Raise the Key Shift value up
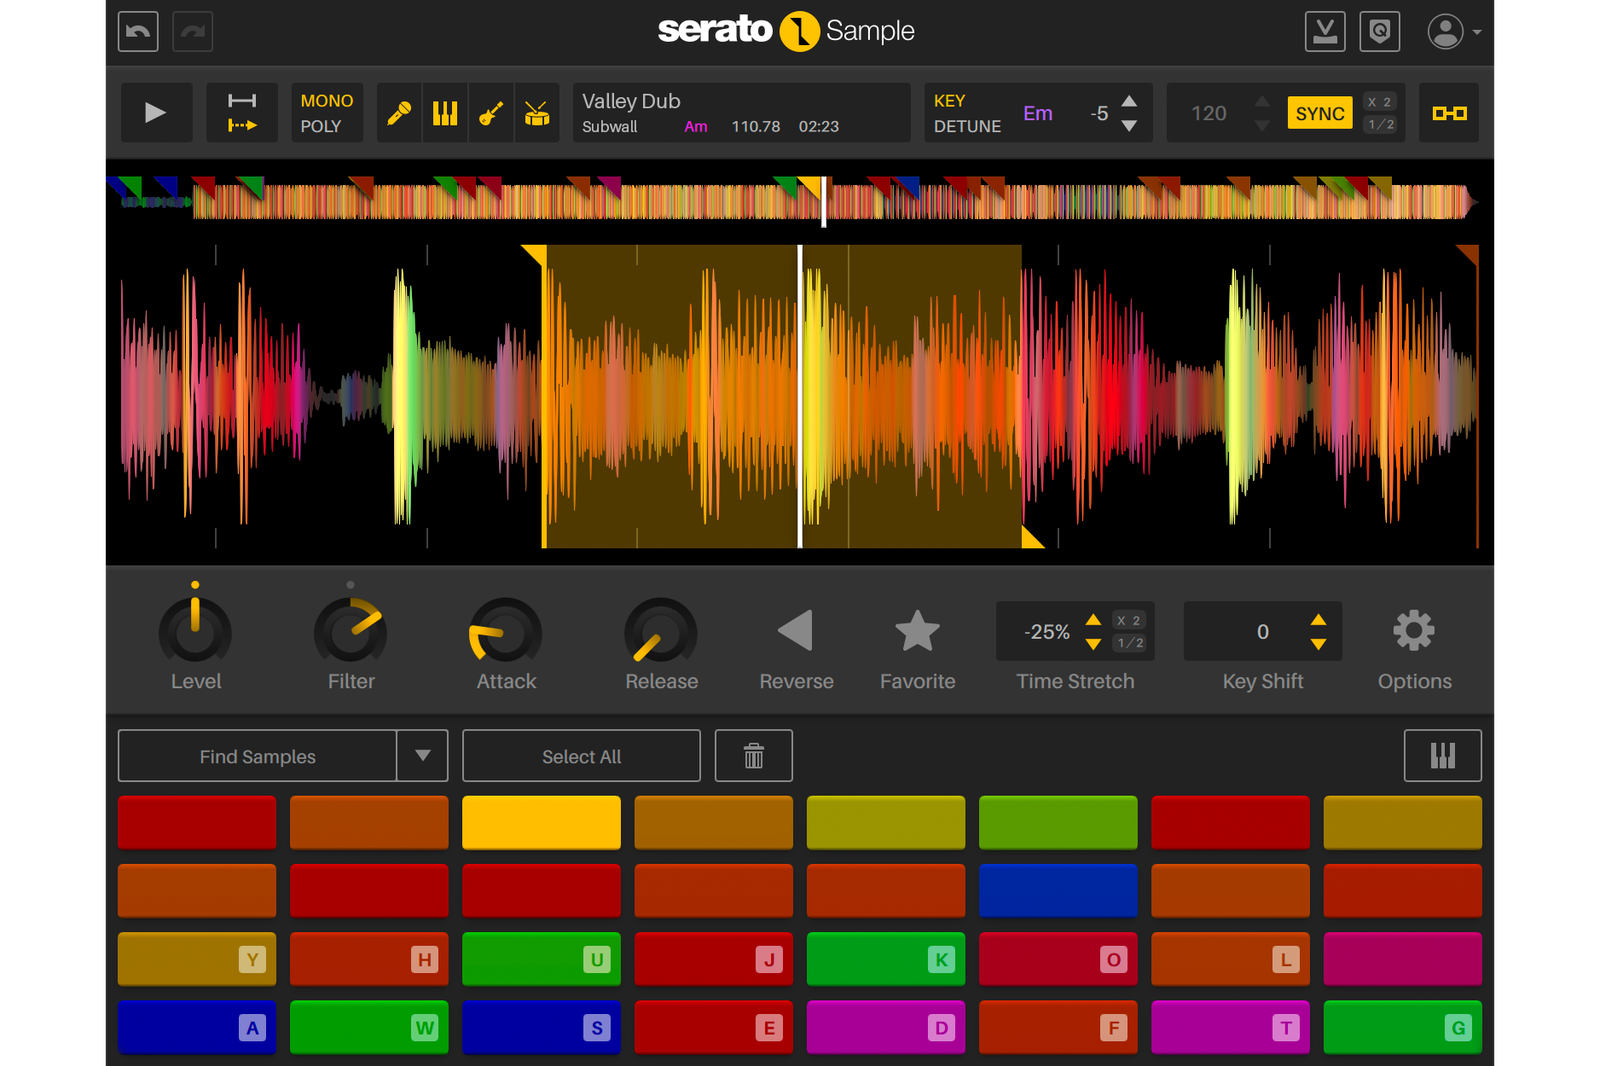Screen dimensions: 1600x1066 pos(1317,620)
